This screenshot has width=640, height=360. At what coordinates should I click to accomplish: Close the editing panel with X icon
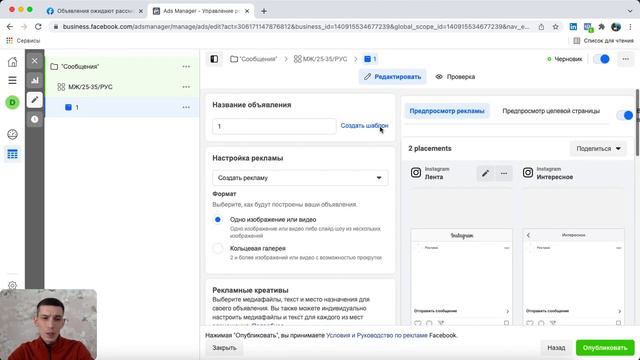35,61
